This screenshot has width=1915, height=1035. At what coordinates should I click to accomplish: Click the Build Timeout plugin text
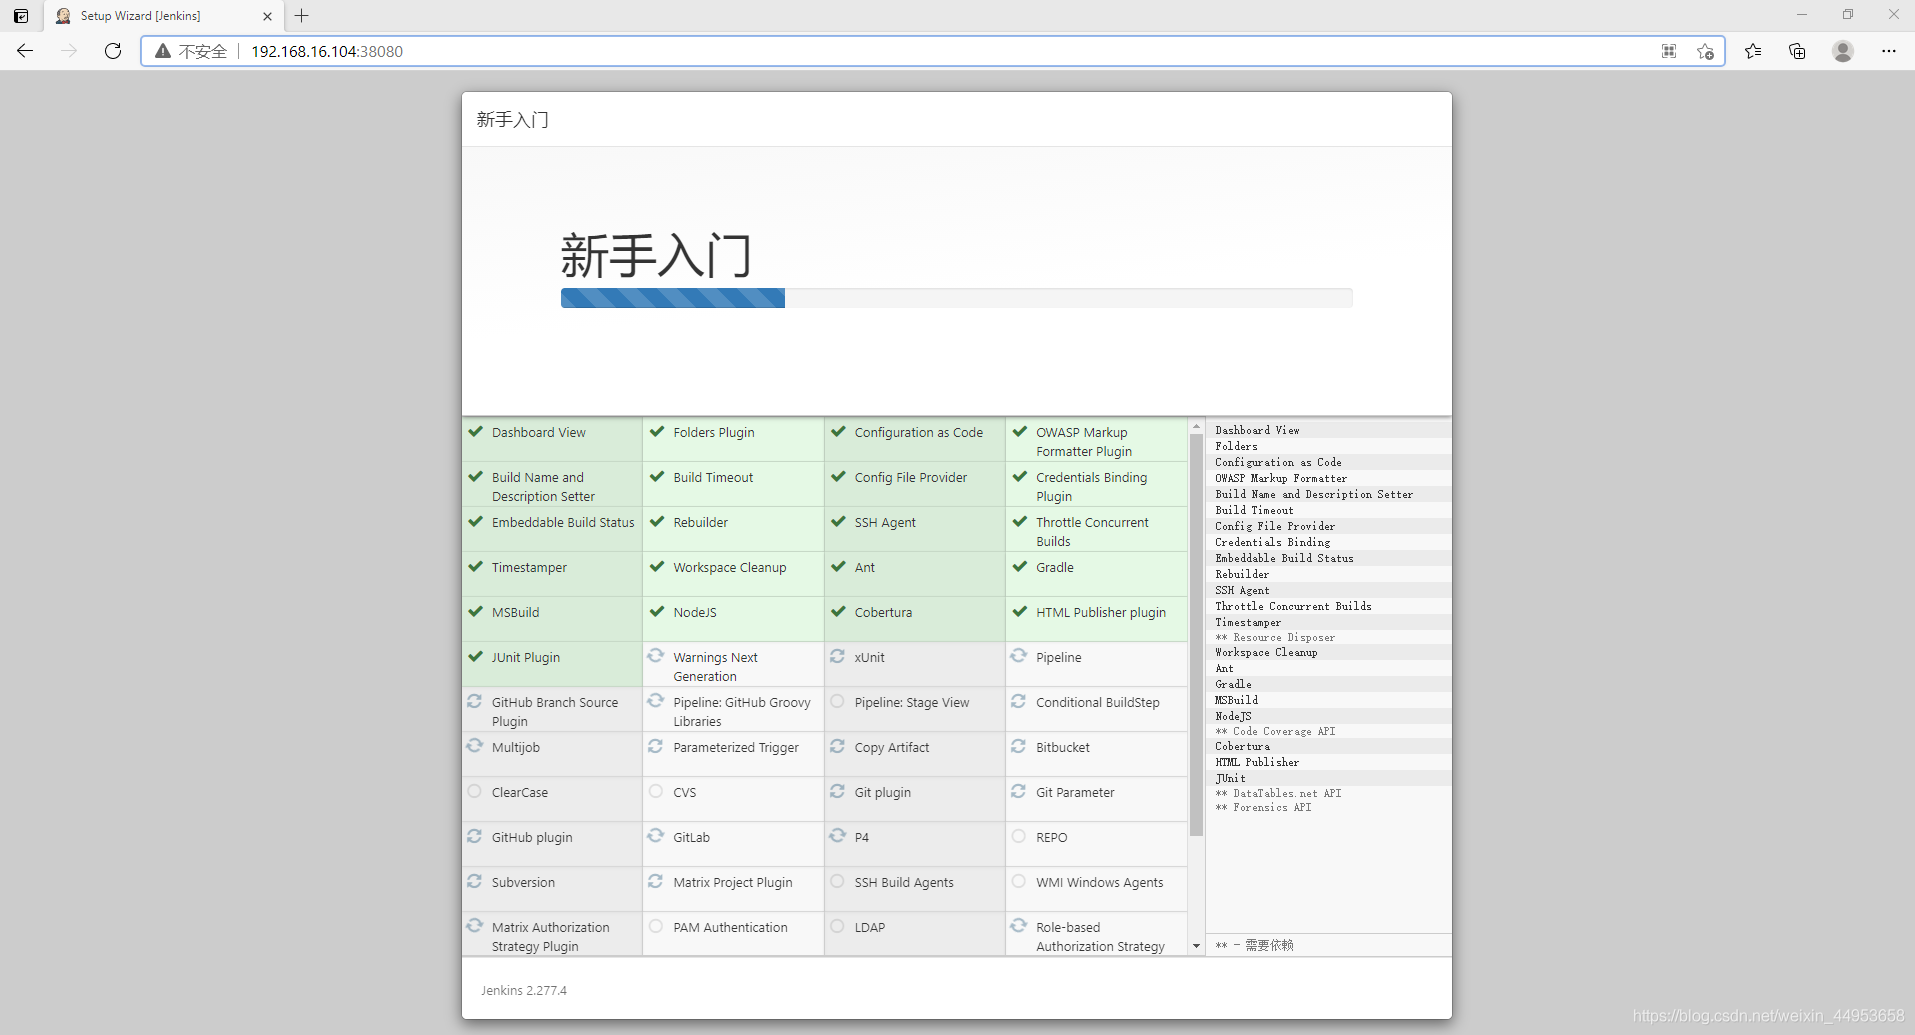[713, 477]
